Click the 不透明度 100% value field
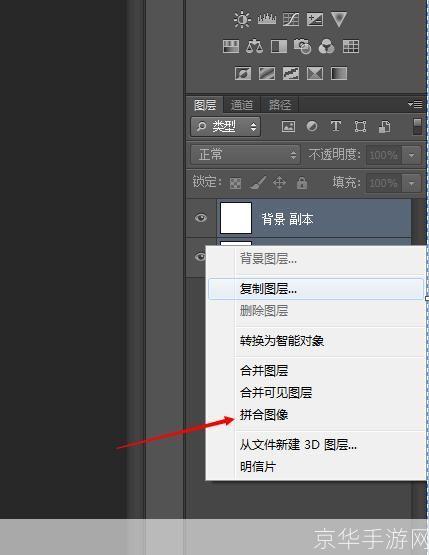This screenshot has height=555, width=429. click(x=384, y=155)
